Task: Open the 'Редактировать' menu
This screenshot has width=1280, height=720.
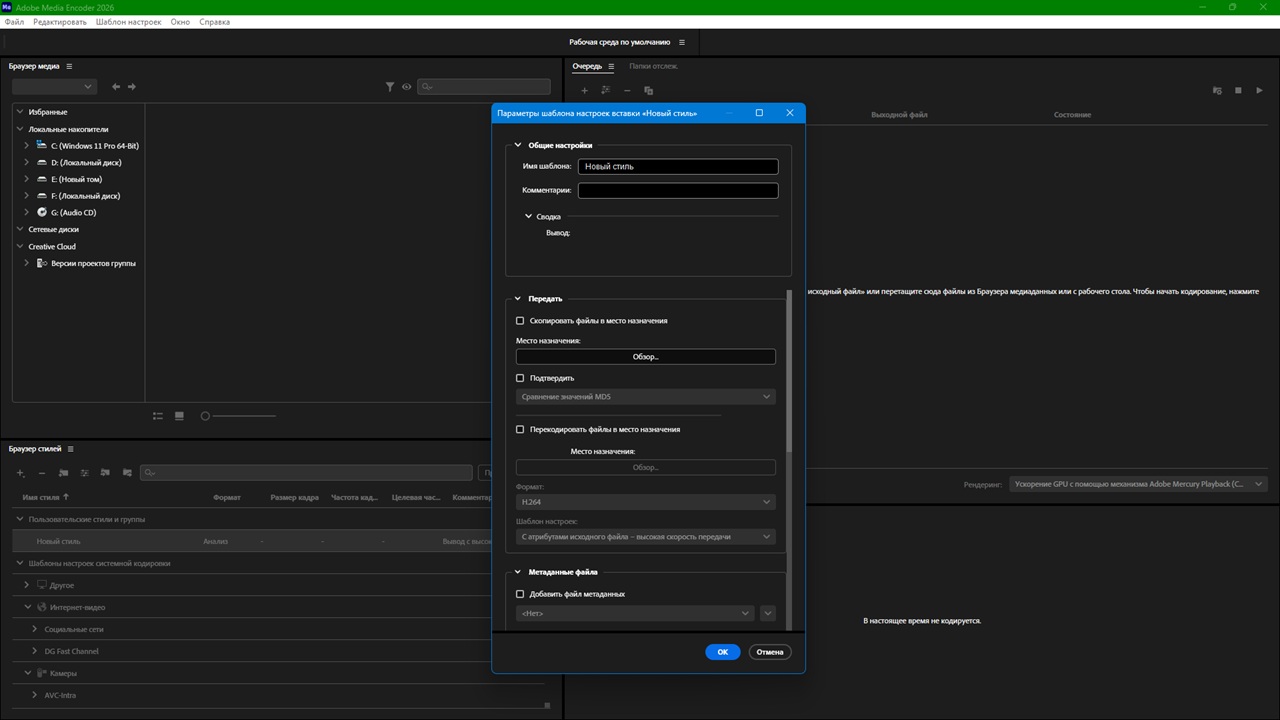Action: (60, 22)
